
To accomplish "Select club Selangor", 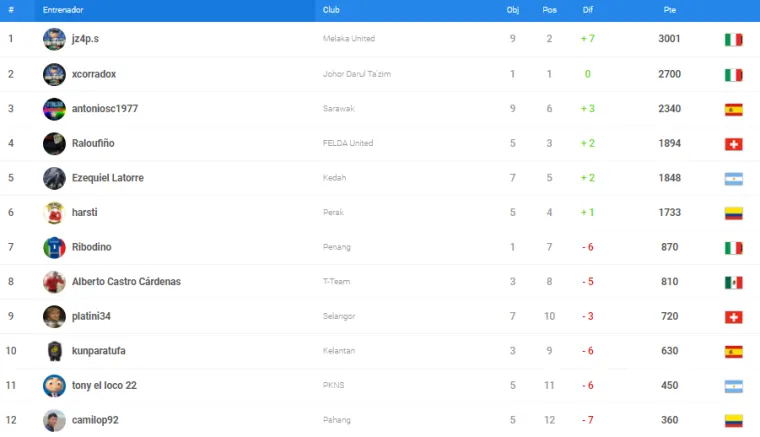I will pos(339,316).
